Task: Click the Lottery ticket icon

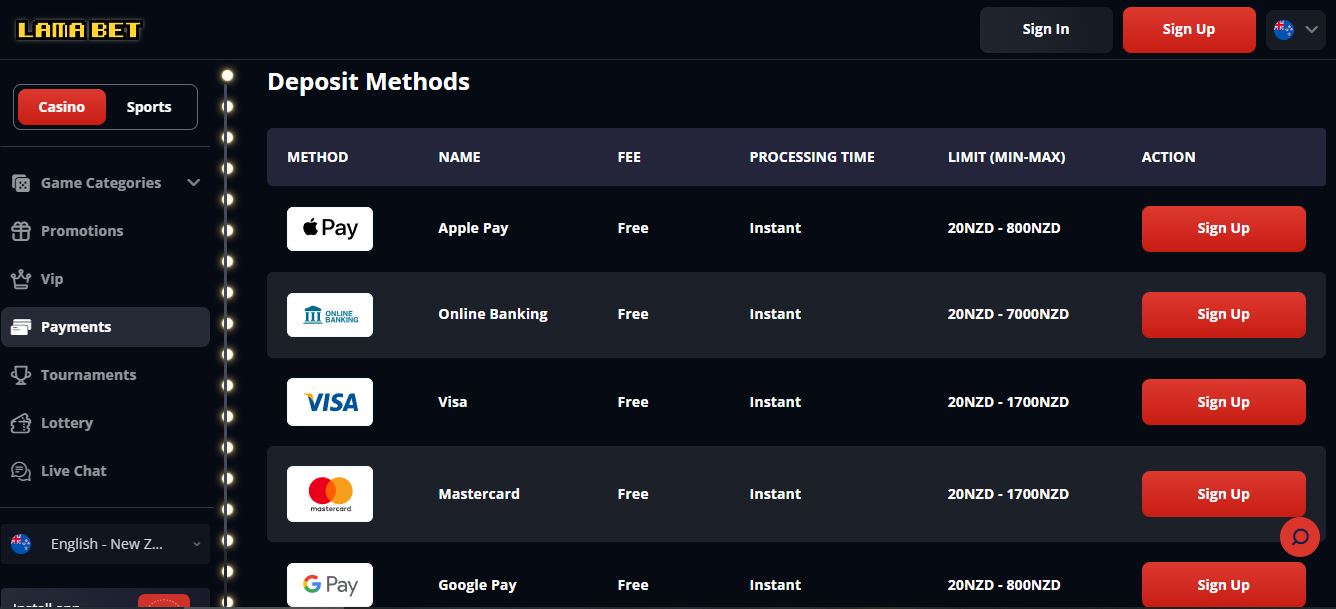Action: (21, 423)
